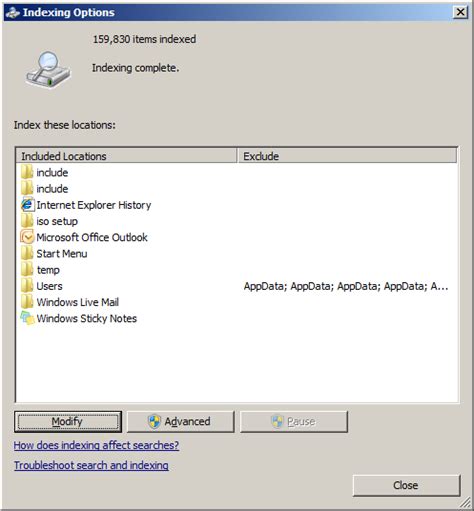Select 'Microsoft Office Outlook' row text
Image resolution: width=474 pixels, height=511 pixels.
click(x=92, y=237)
